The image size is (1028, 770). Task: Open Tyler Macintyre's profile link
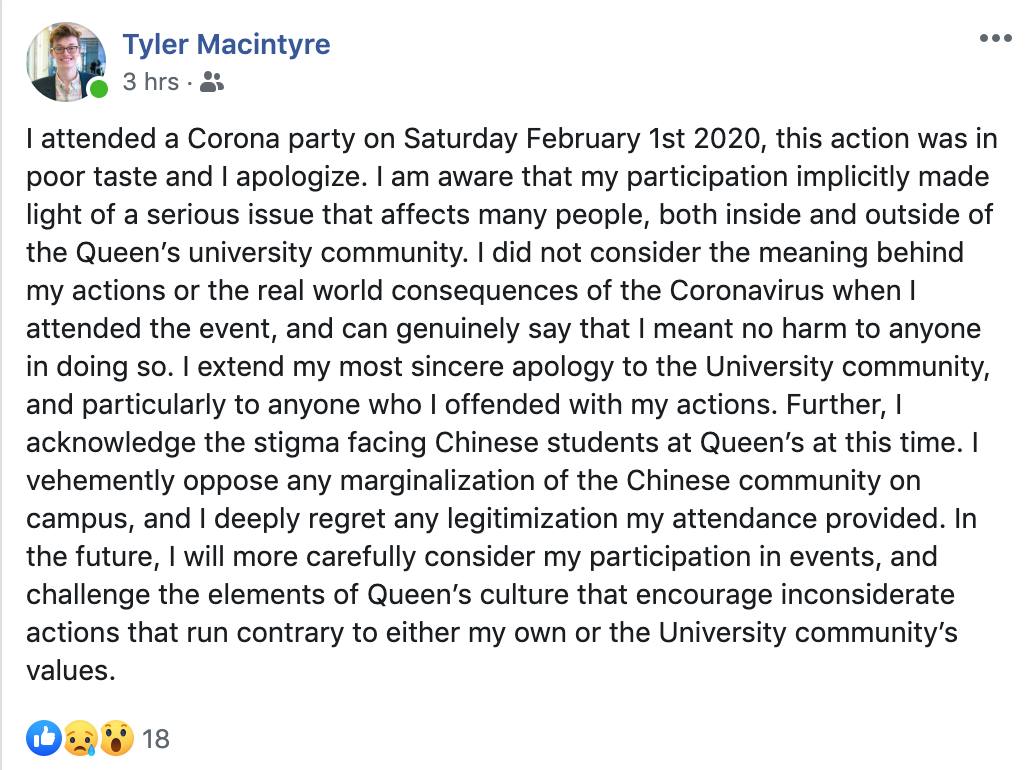(226, 44)
